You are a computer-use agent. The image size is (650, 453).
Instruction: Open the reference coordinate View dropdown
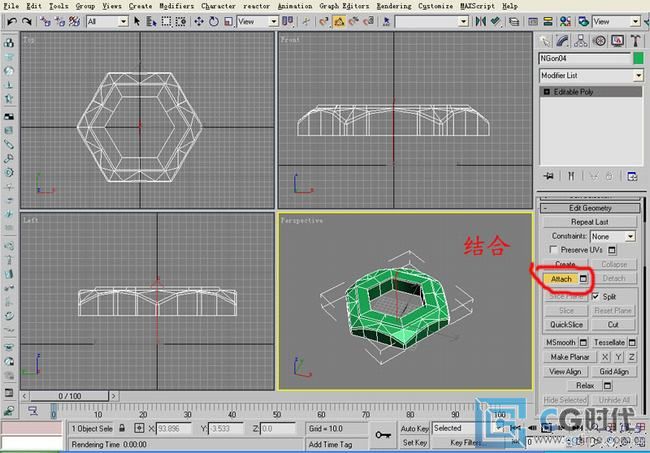point(257,21)
